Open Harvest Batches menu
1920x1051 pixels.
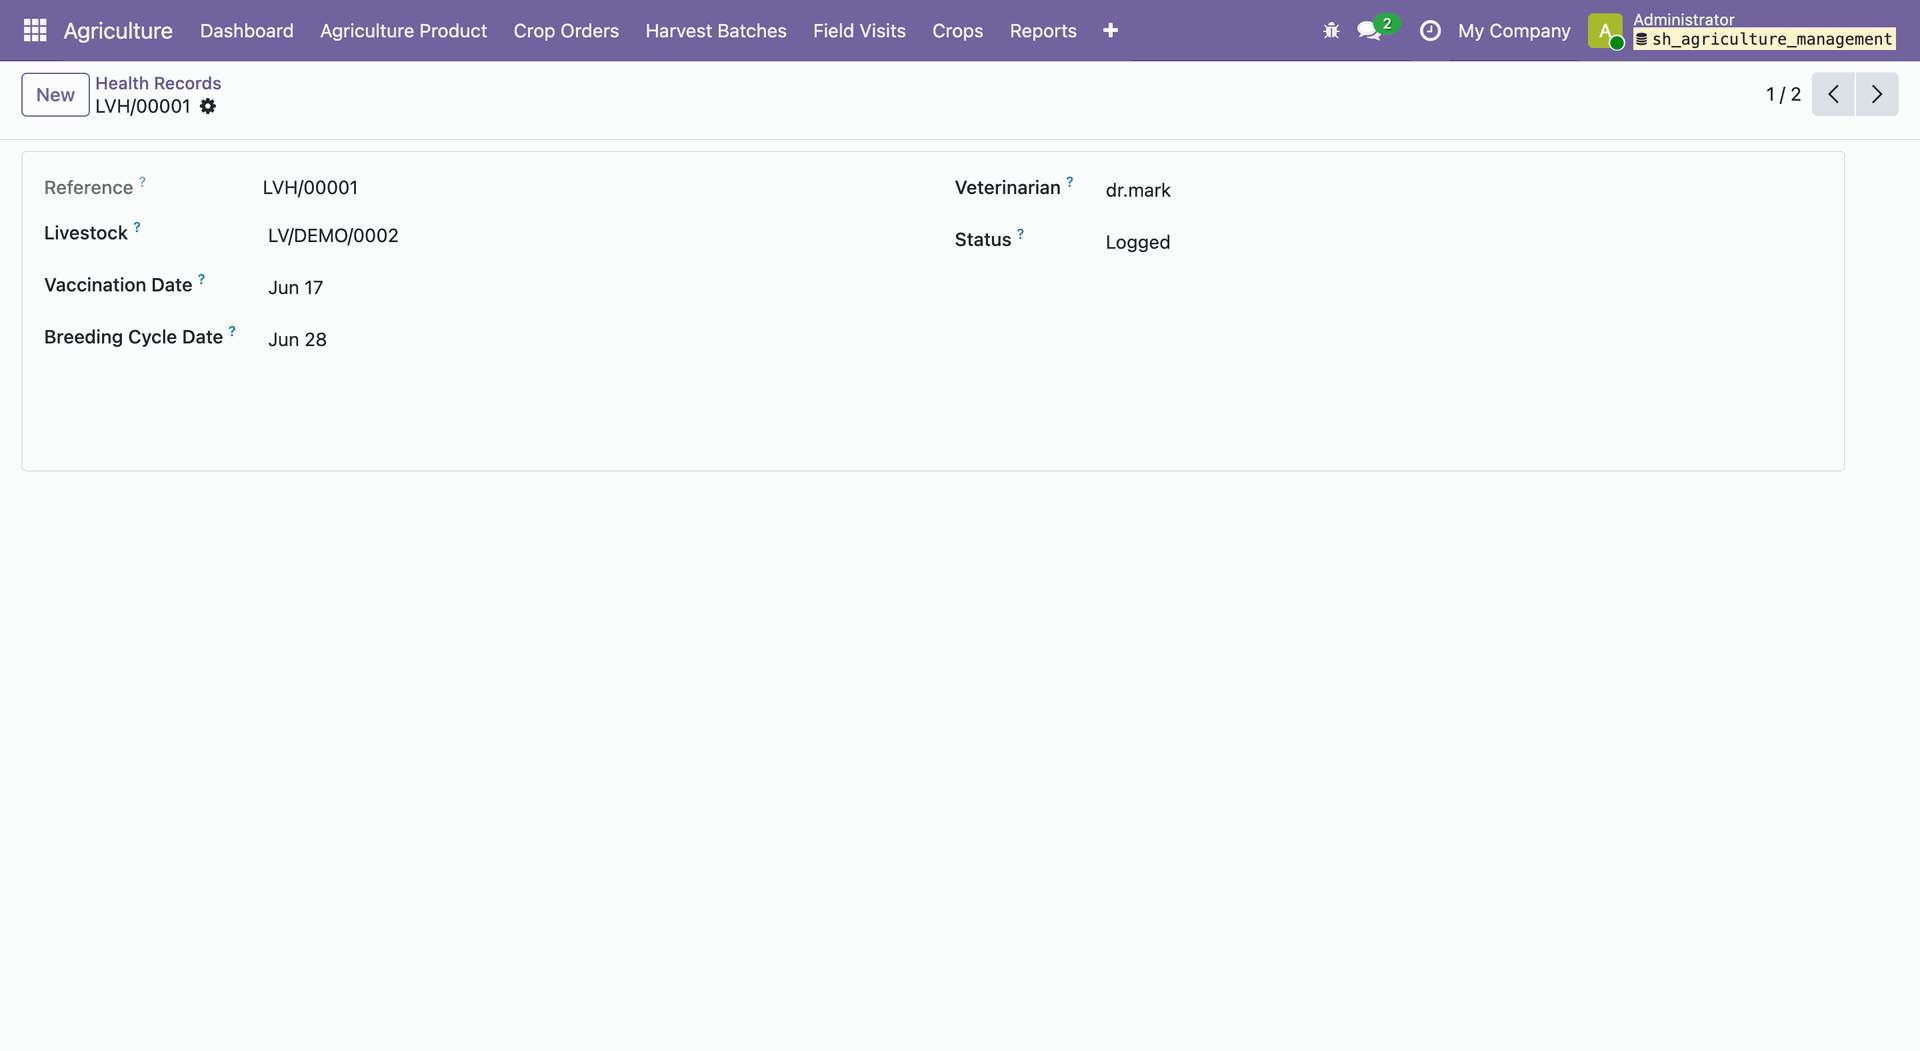tap(716, 31)
